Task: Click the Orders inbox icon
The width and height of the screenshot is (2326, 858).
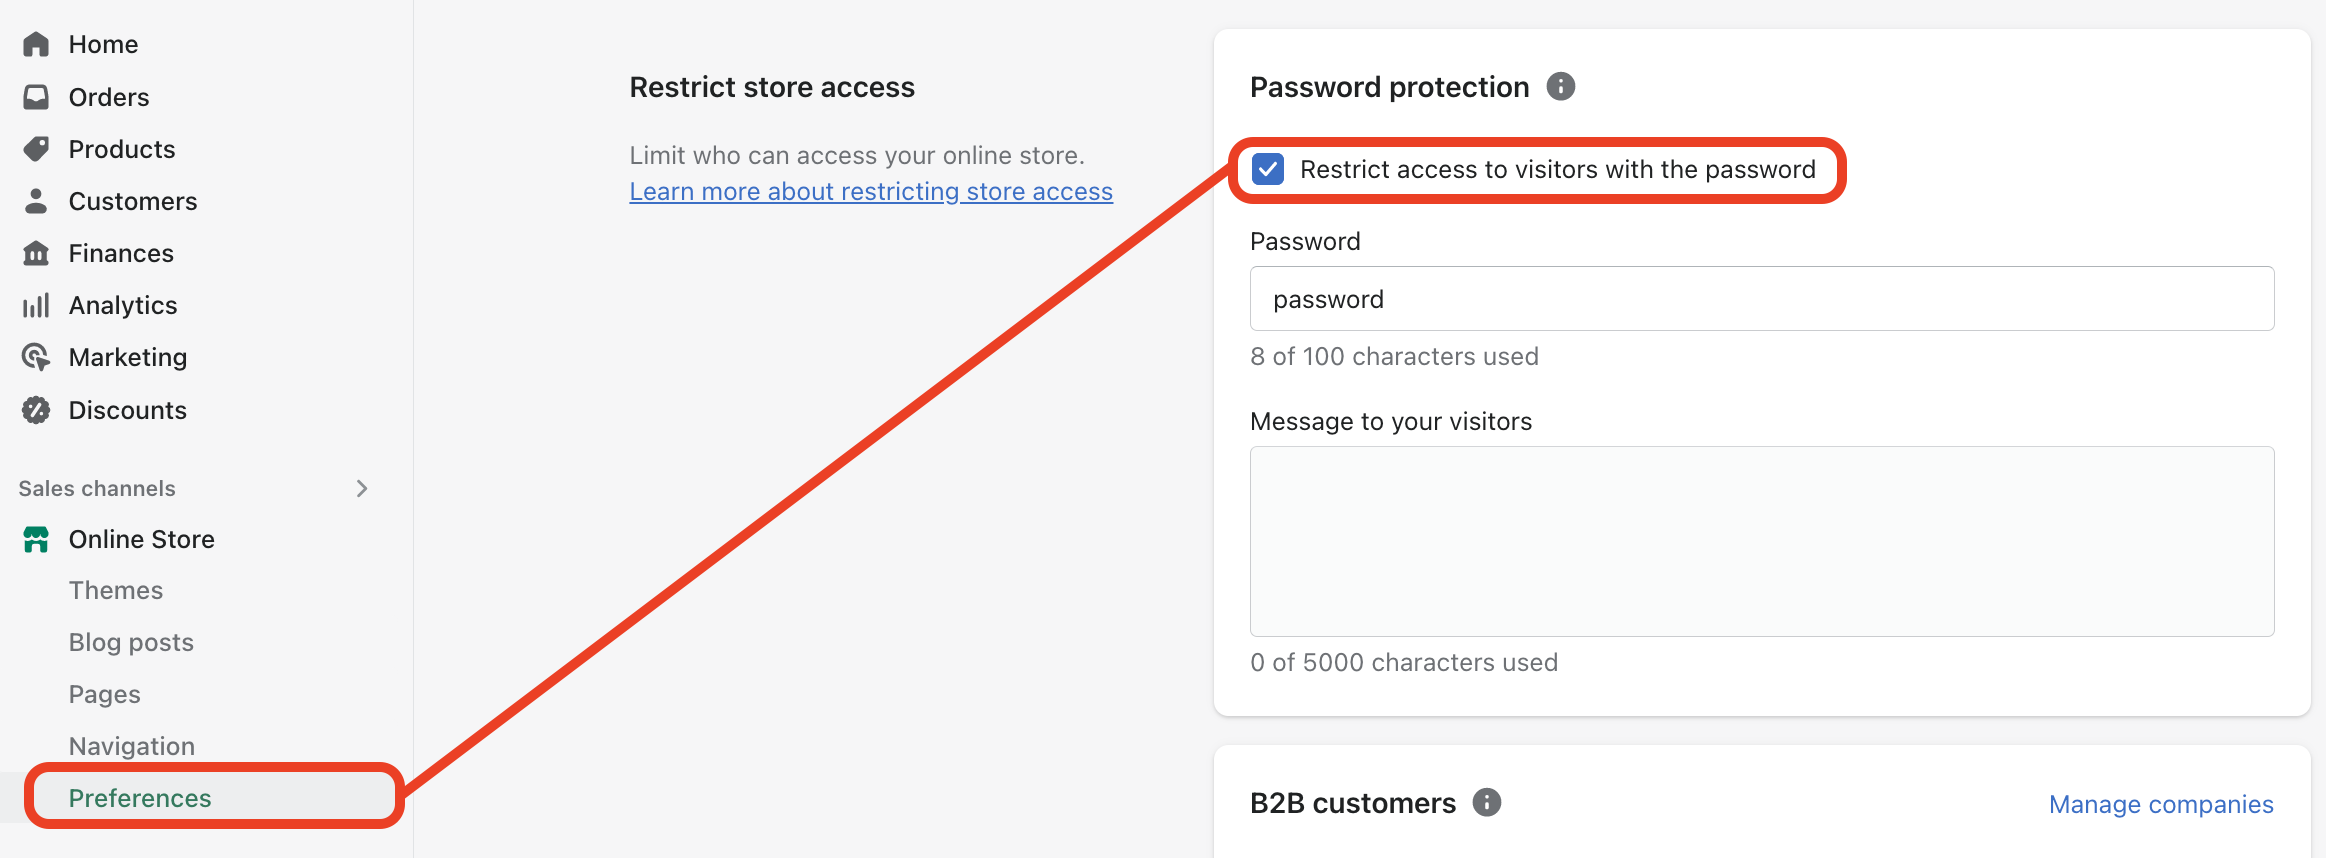Action: pos(36,97)
